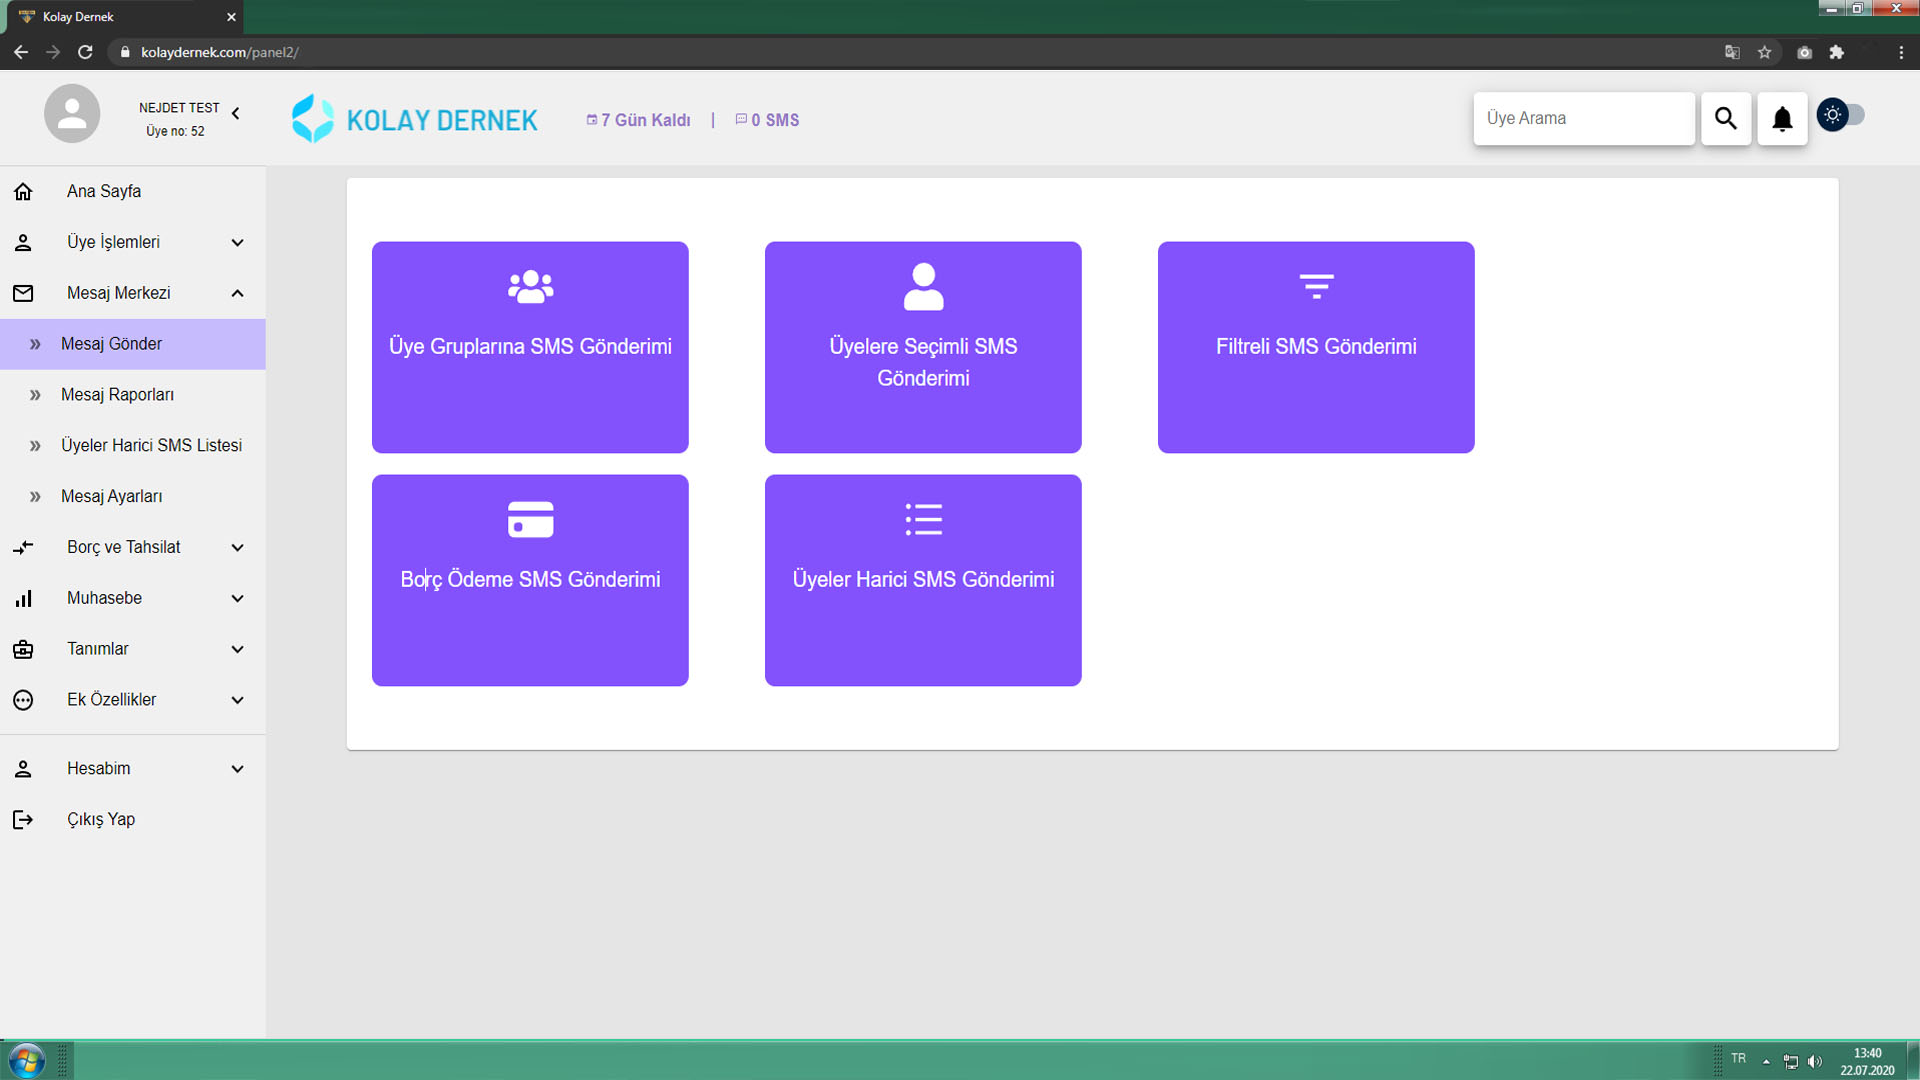Collapse sidebar with the left chevron
Viewport: 1920px width, 1080px height.
[x=236, y=114]
